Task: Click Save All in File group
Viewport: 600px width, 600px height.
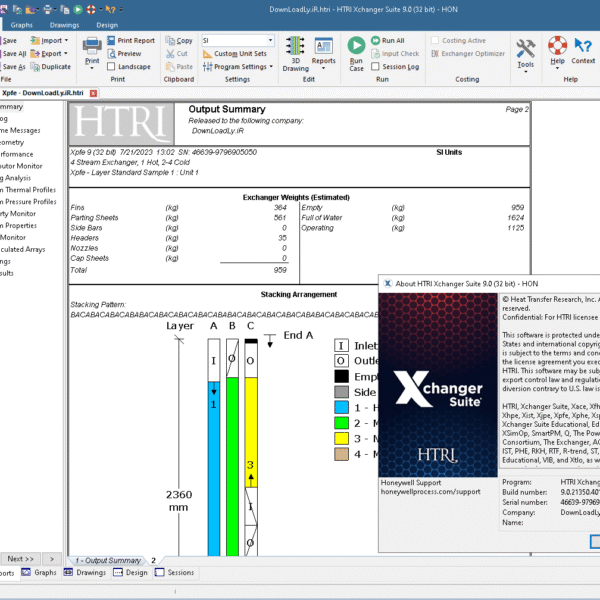Action: (x=13, y=54)
